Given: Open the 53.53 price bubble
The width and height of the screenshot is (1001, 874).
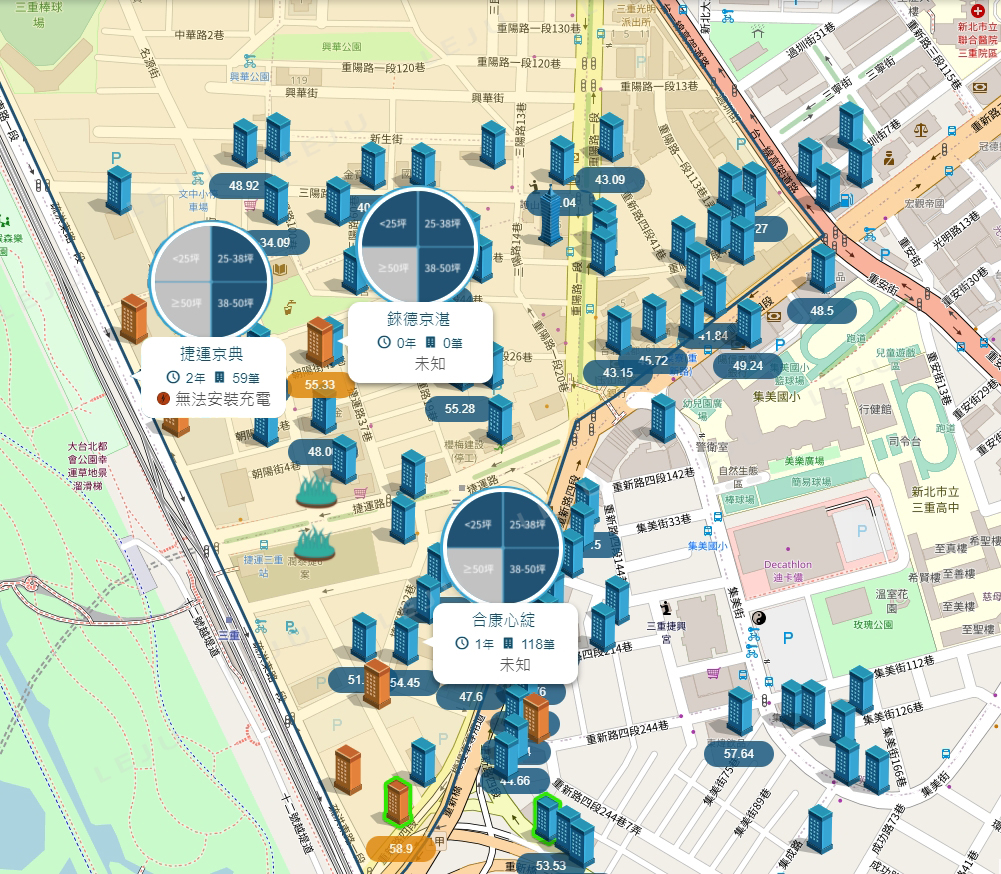Looking at the screenshot, I should point(550,865).
